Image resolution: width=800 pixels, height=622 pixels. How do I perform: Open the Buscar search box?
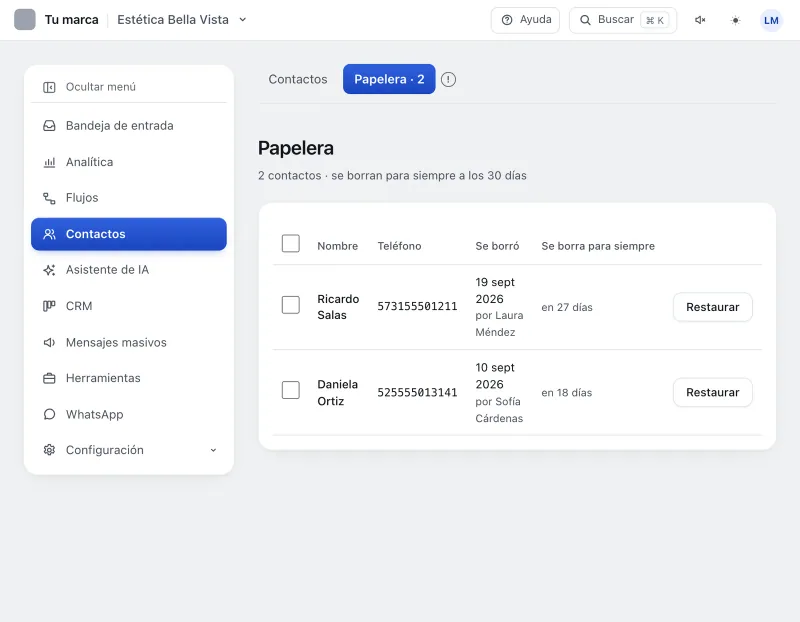pos(623,20)
